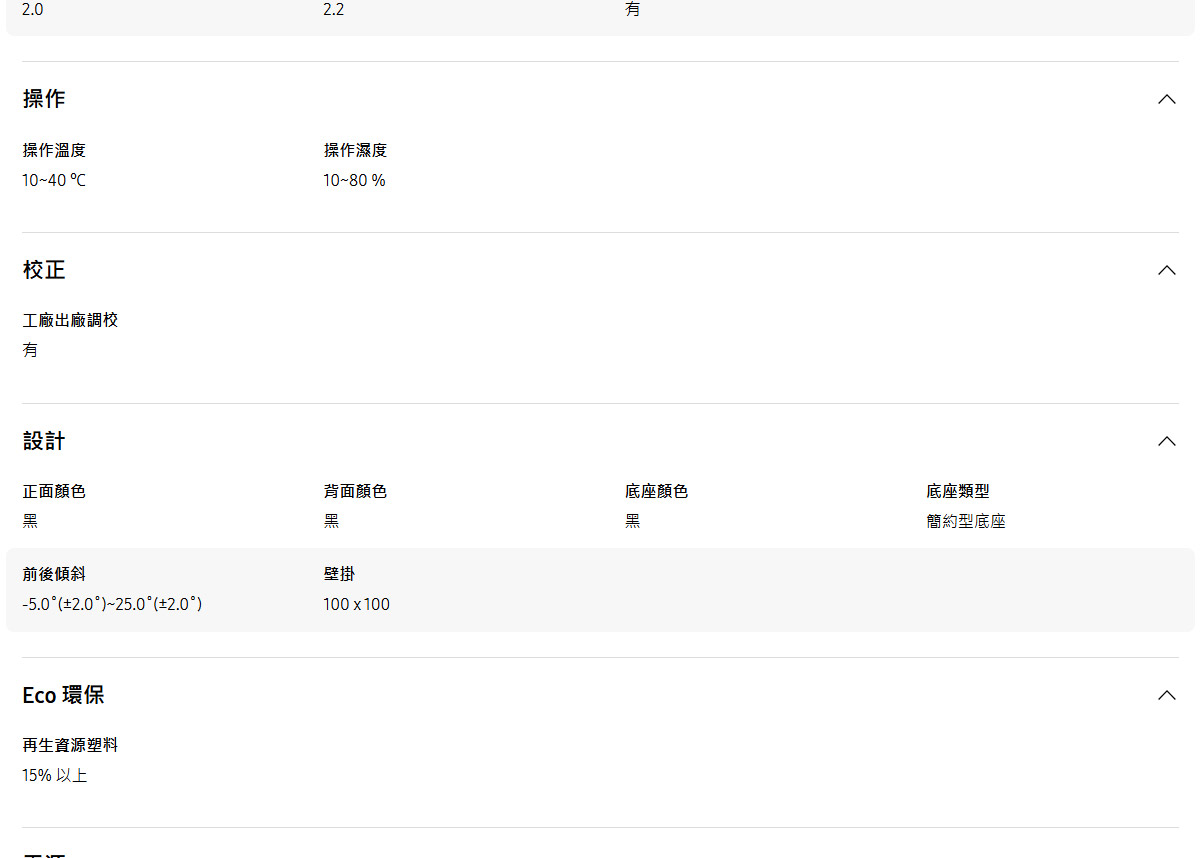The image size is (1200, 858).
Task: Collapse the Eco 環保 section chevron
Action: click(1166, 694)
